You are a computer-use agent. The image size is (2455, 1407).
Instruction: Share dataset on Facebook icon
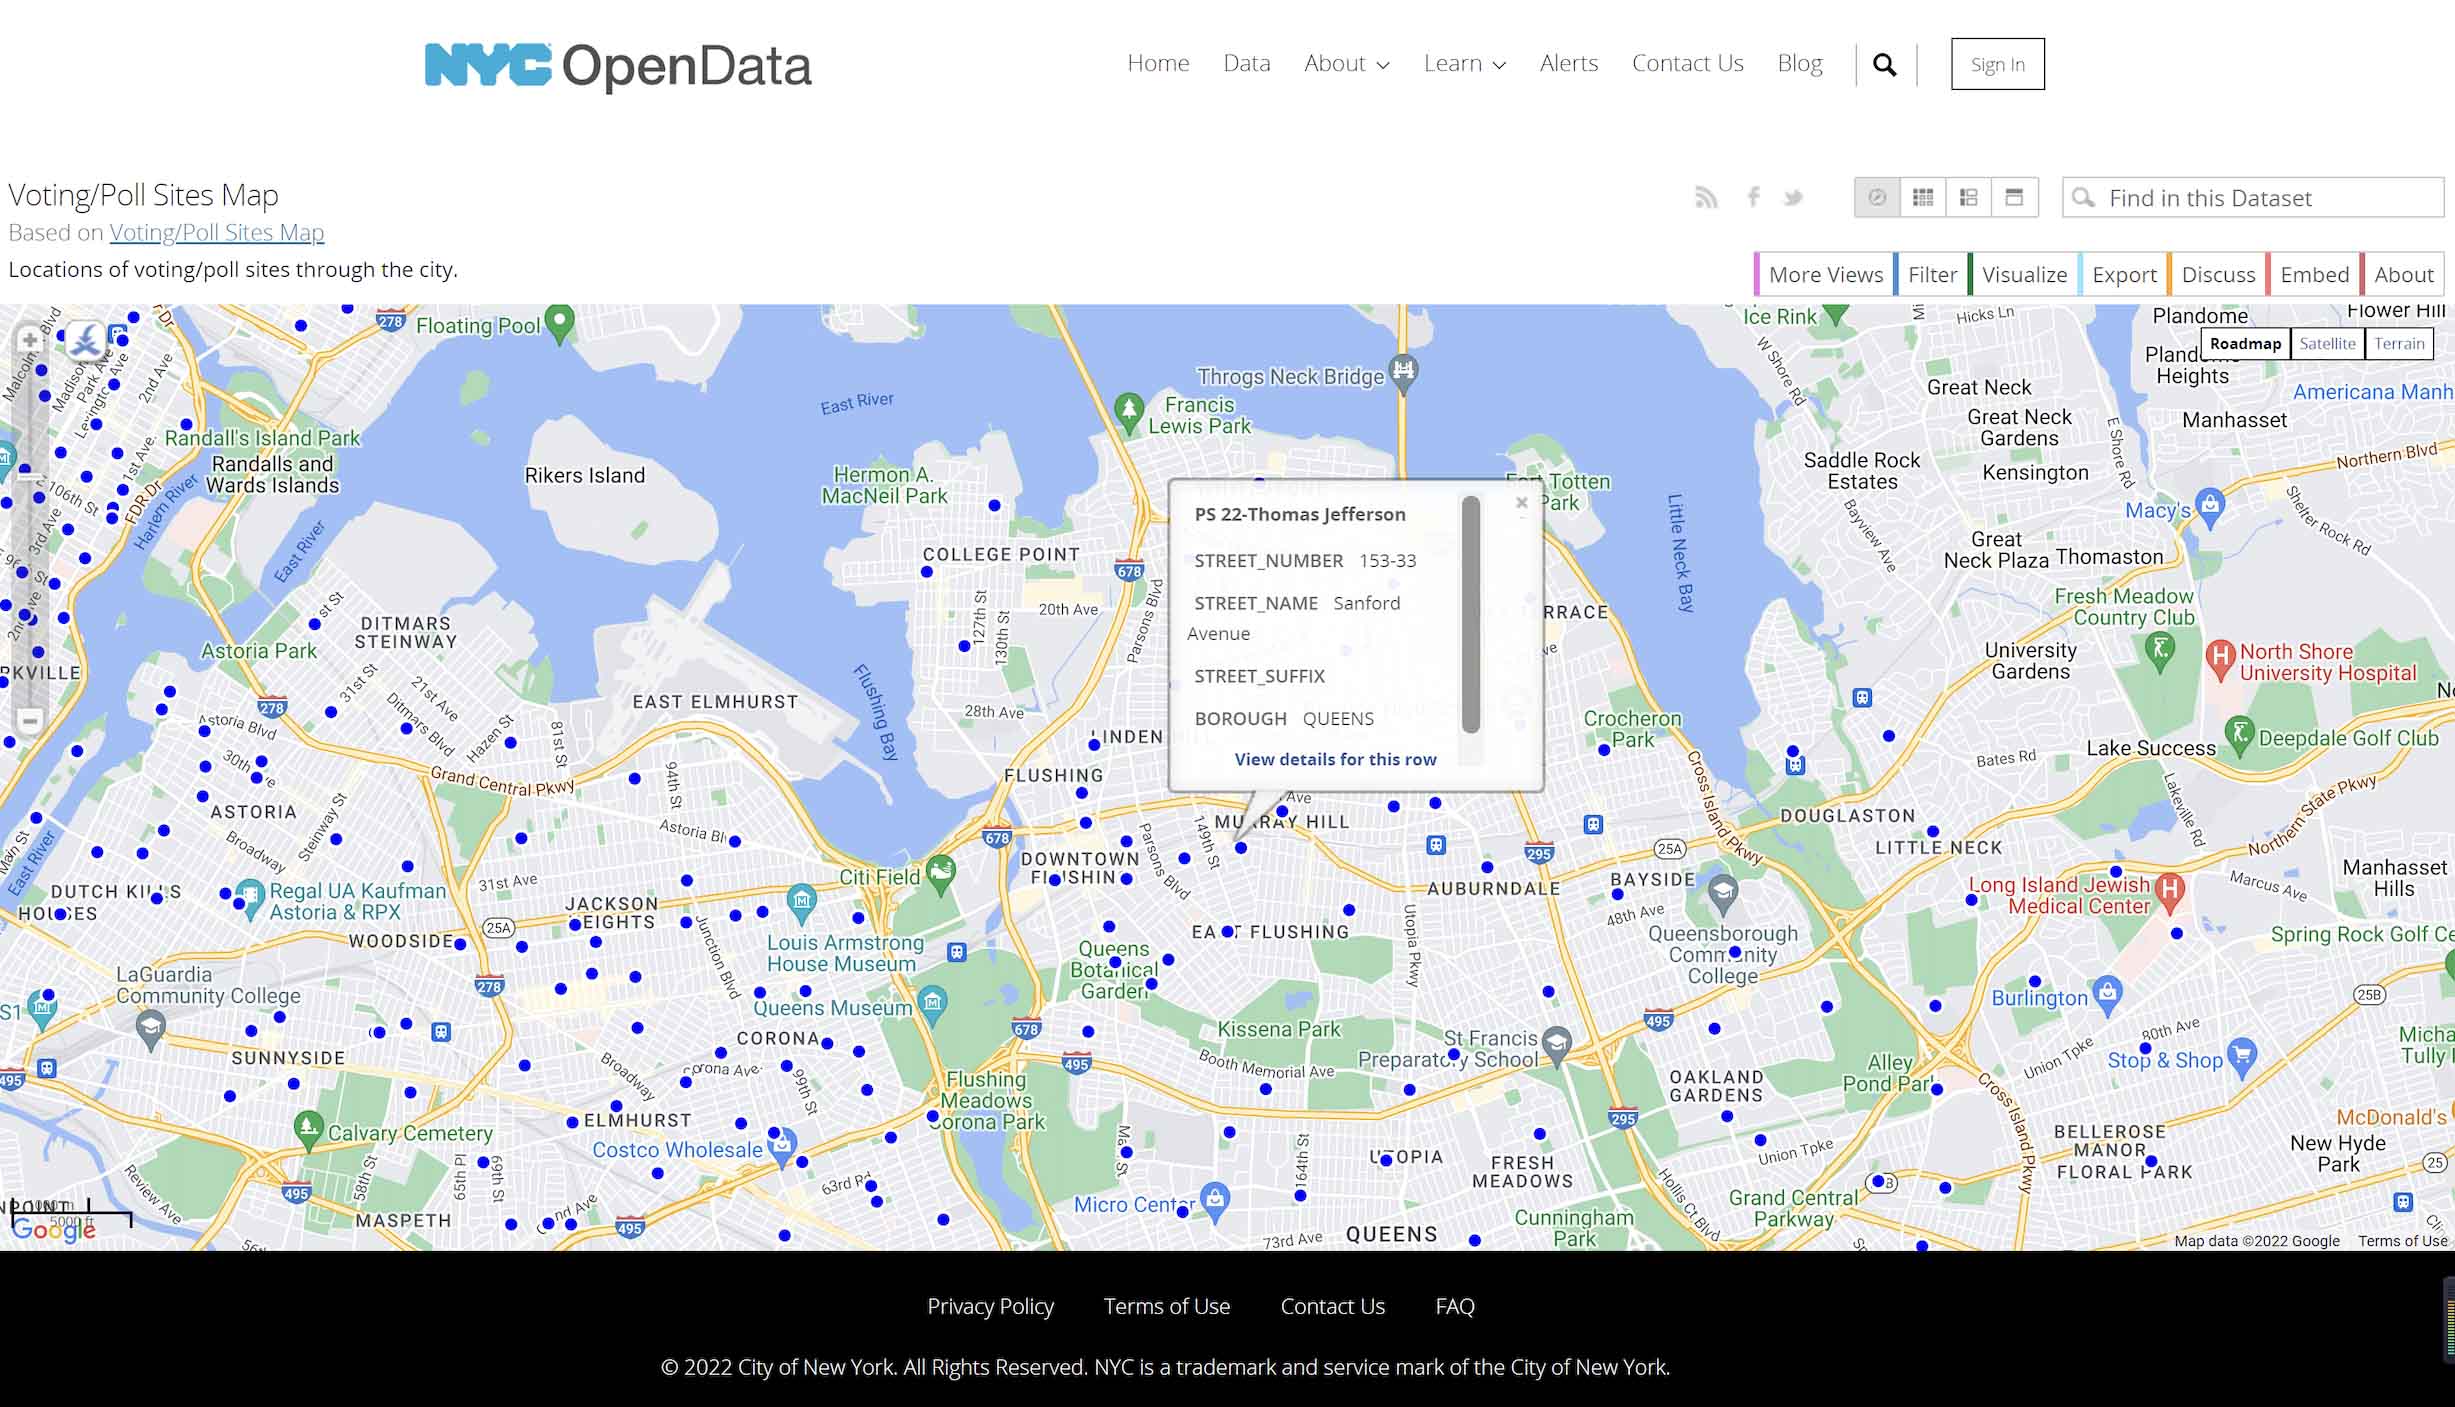coord(1753,197)
